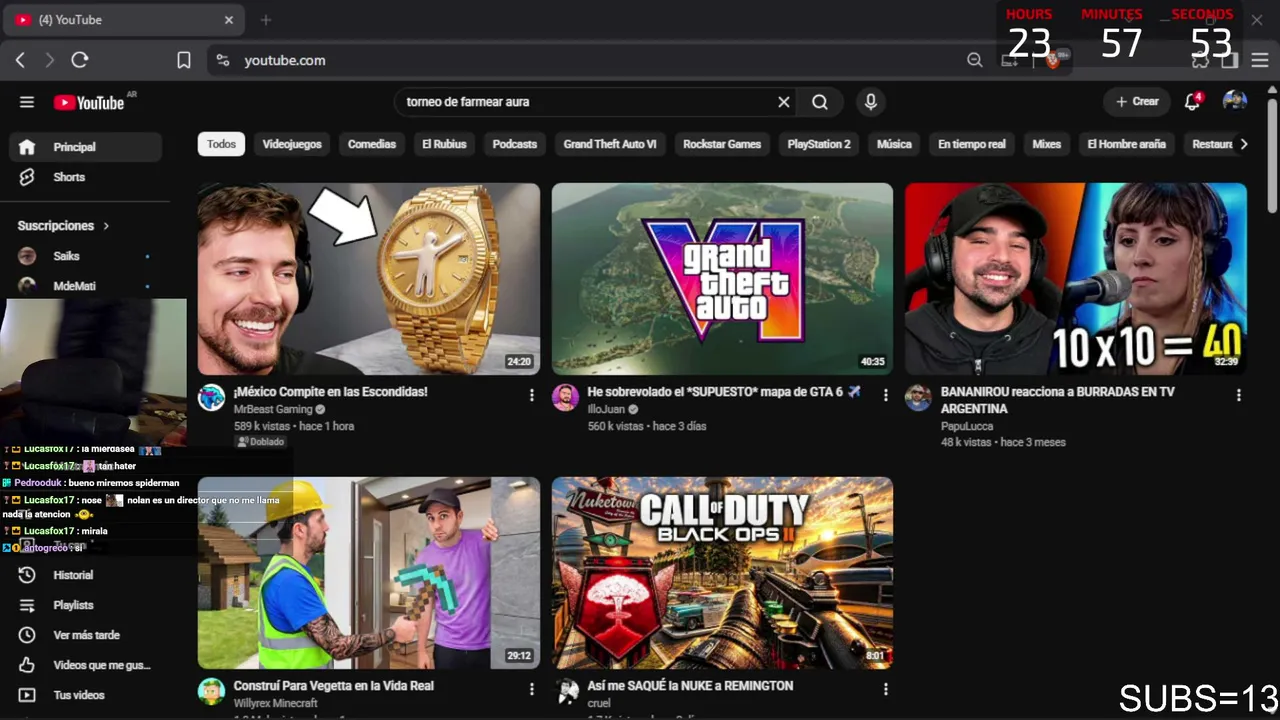The image size is (1280, 720).
Task: Select the En tiempo real chip
Action: click(x=971, y=144)
